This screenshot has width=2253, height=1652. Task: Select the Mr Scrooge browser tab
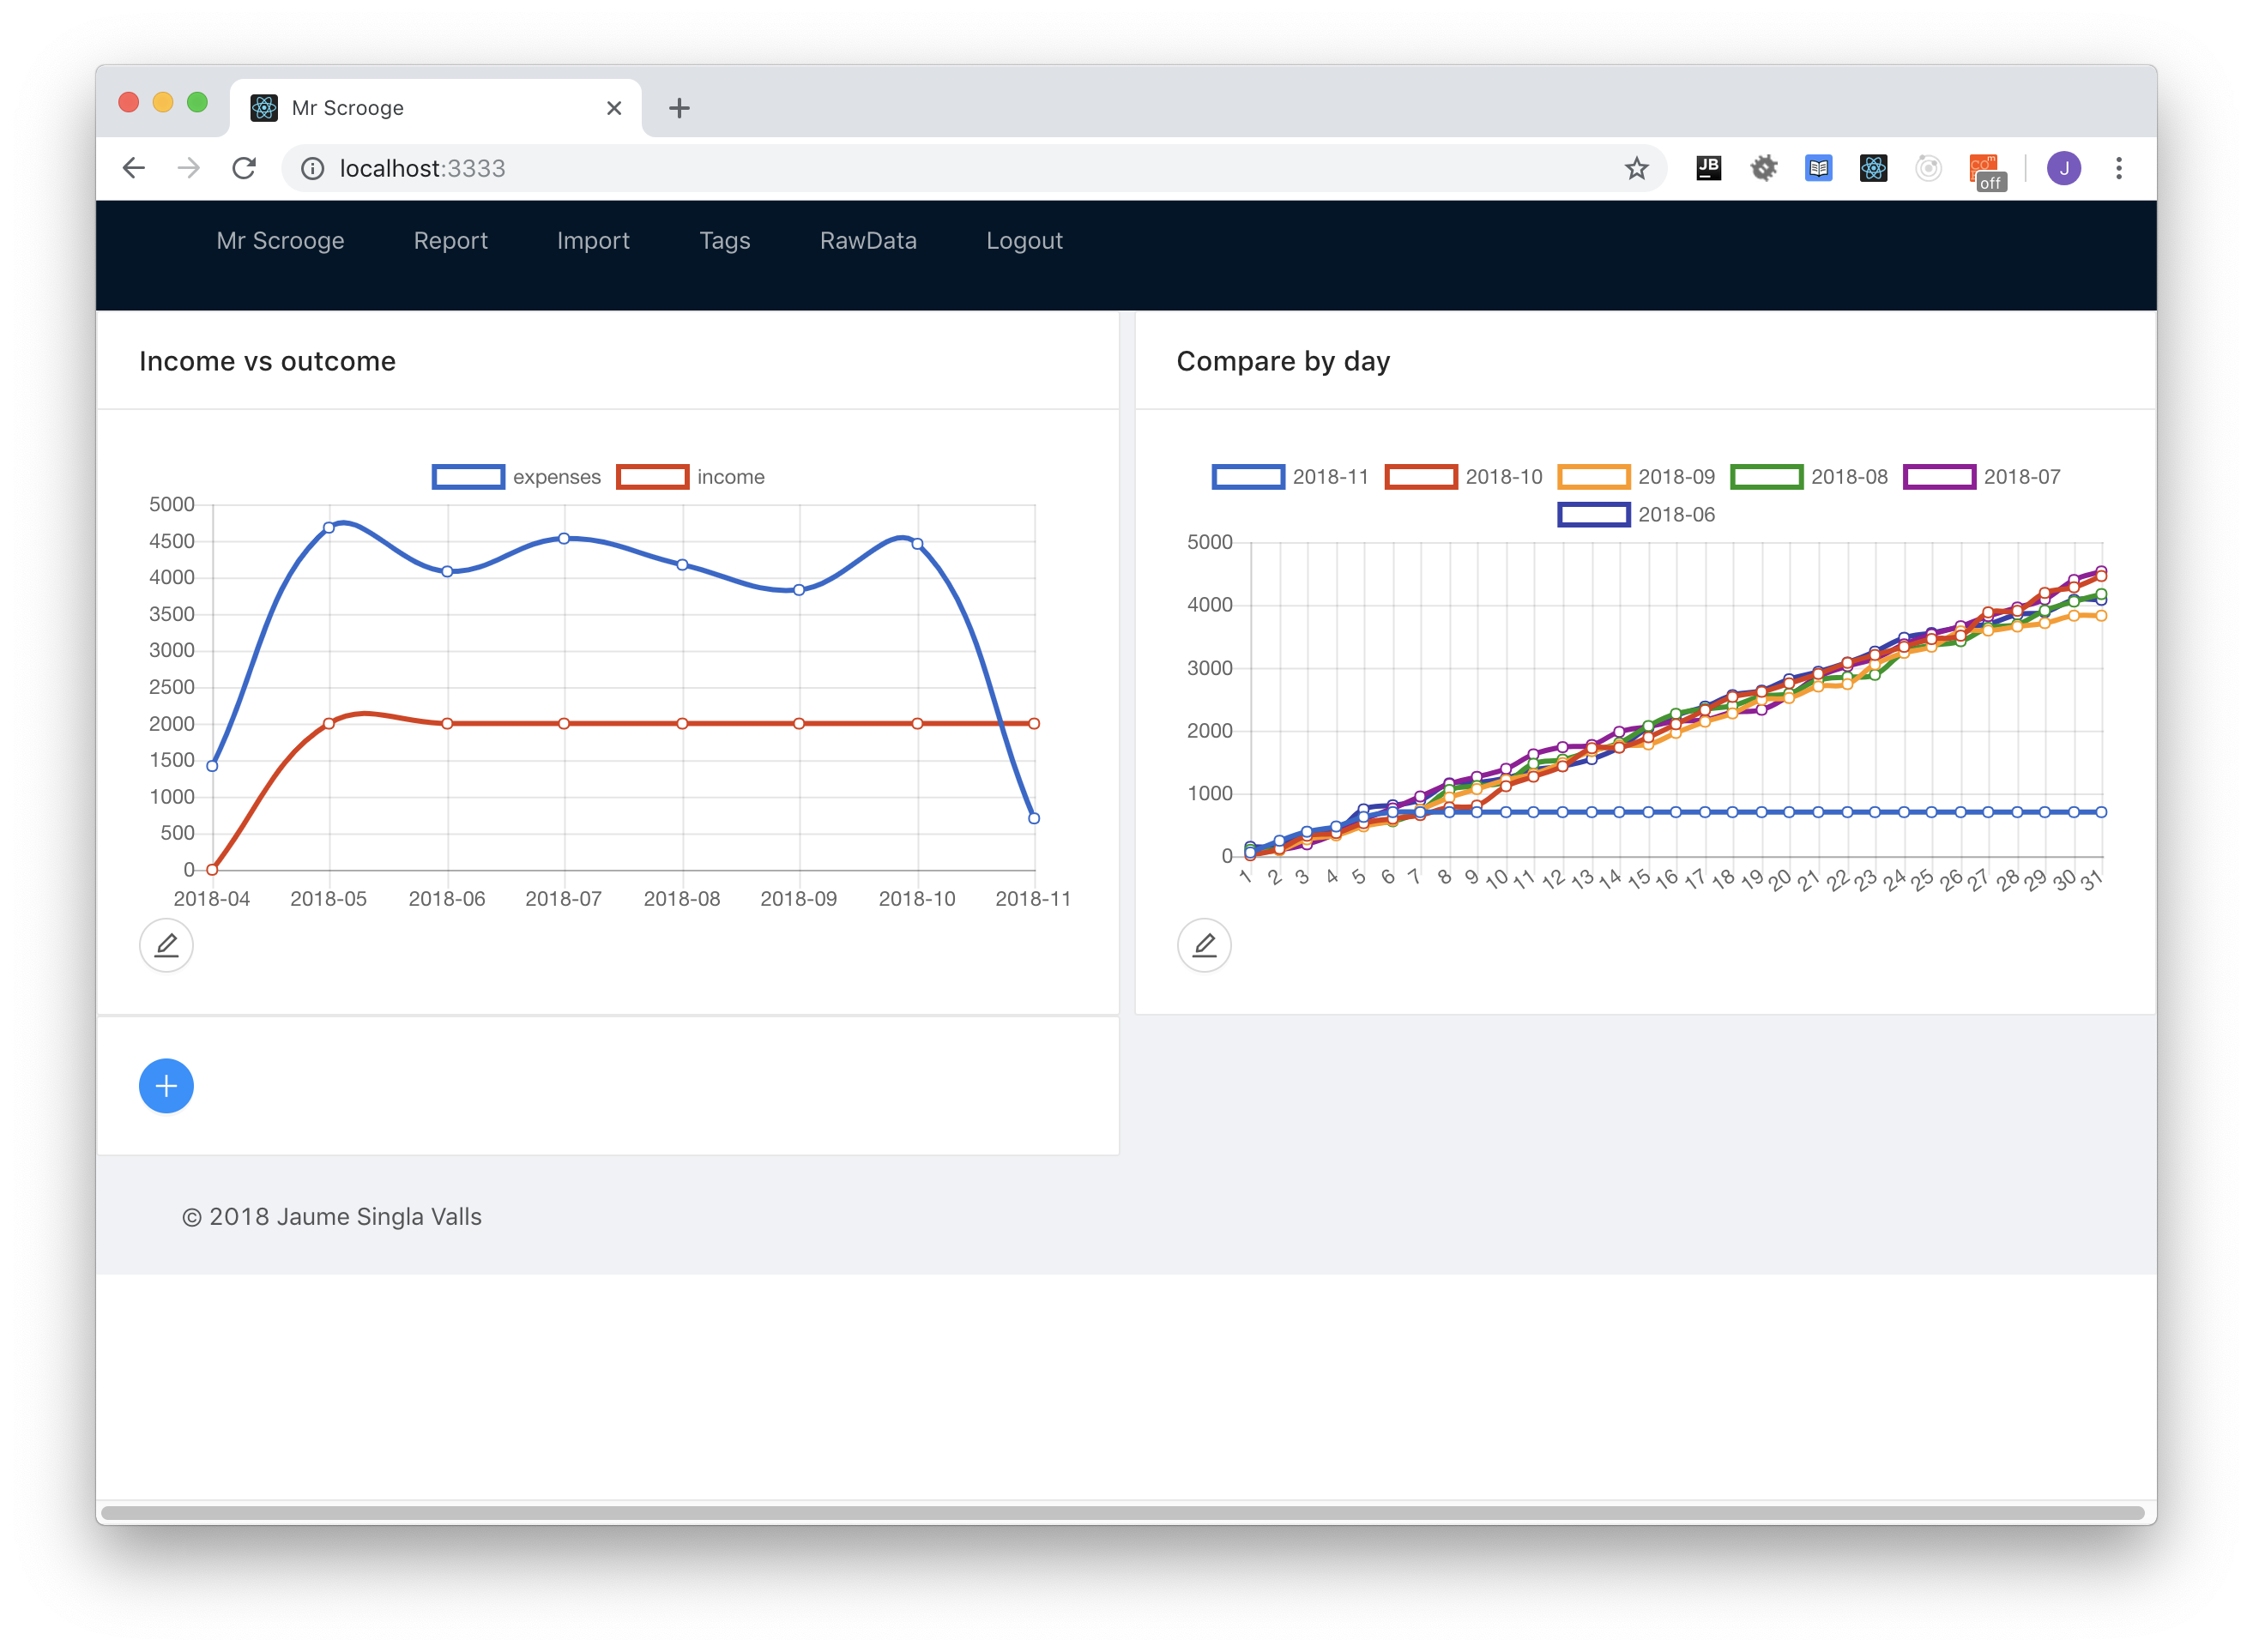435,108
